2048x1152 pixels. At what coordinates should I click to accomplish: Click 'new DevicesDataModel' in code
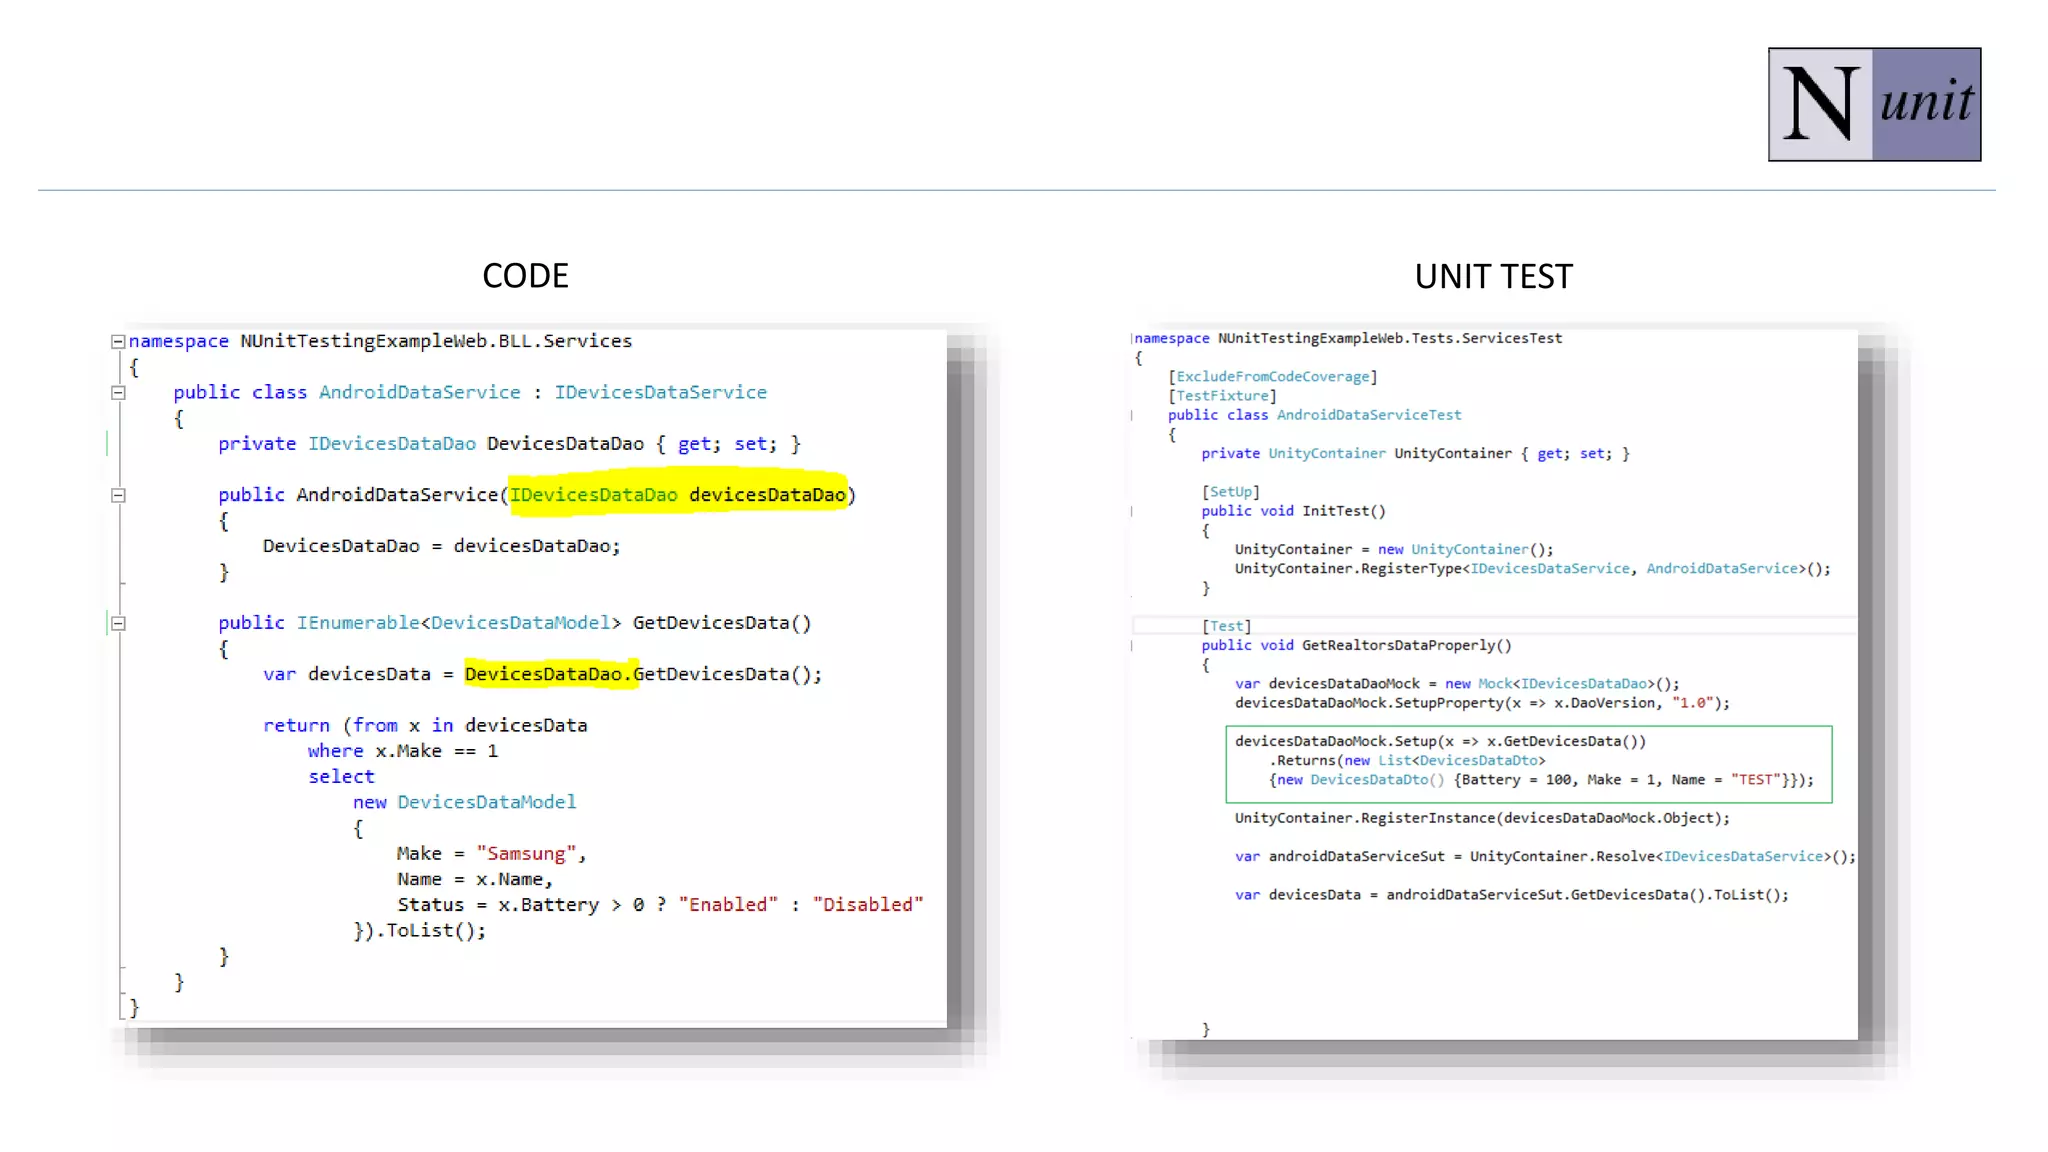pos(464,801)
